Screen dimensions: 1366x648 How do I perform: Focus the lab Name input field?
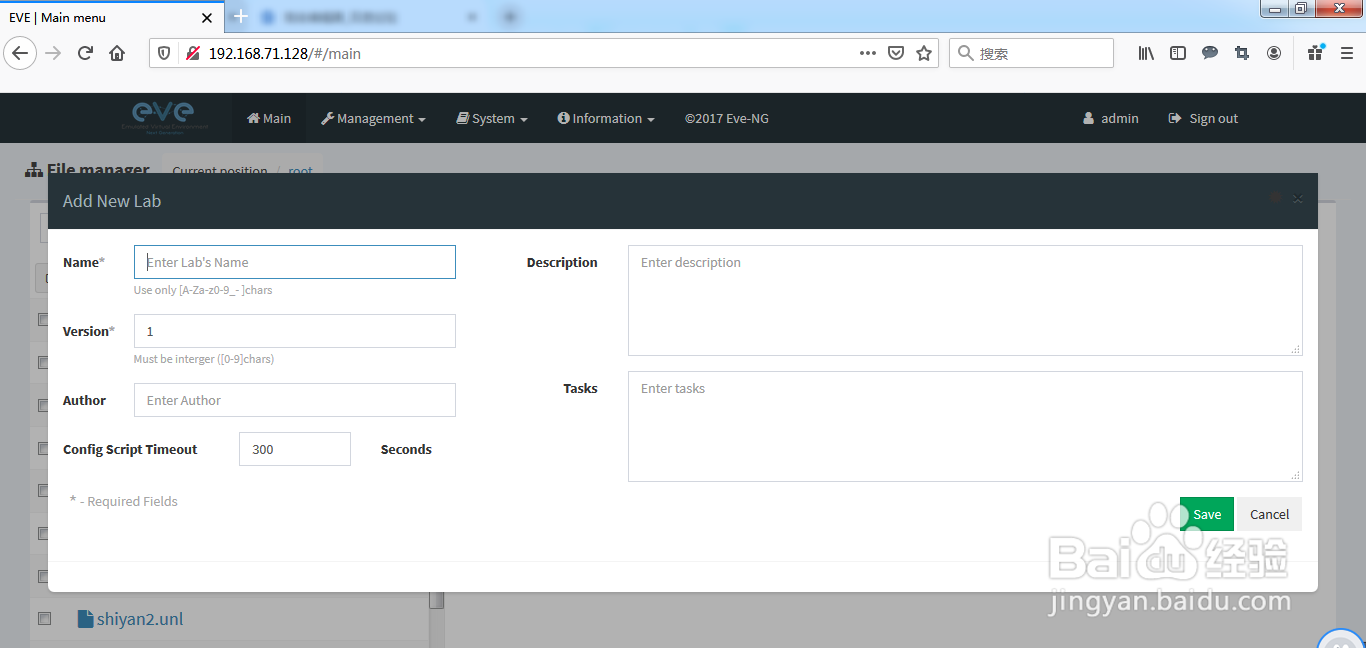click(295, 262)
